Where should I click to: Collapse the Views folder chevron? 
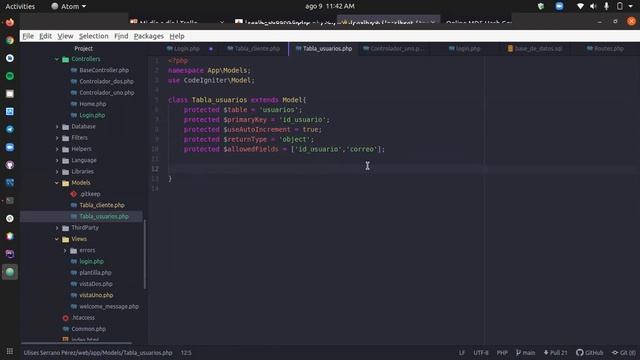pos(57,239)
